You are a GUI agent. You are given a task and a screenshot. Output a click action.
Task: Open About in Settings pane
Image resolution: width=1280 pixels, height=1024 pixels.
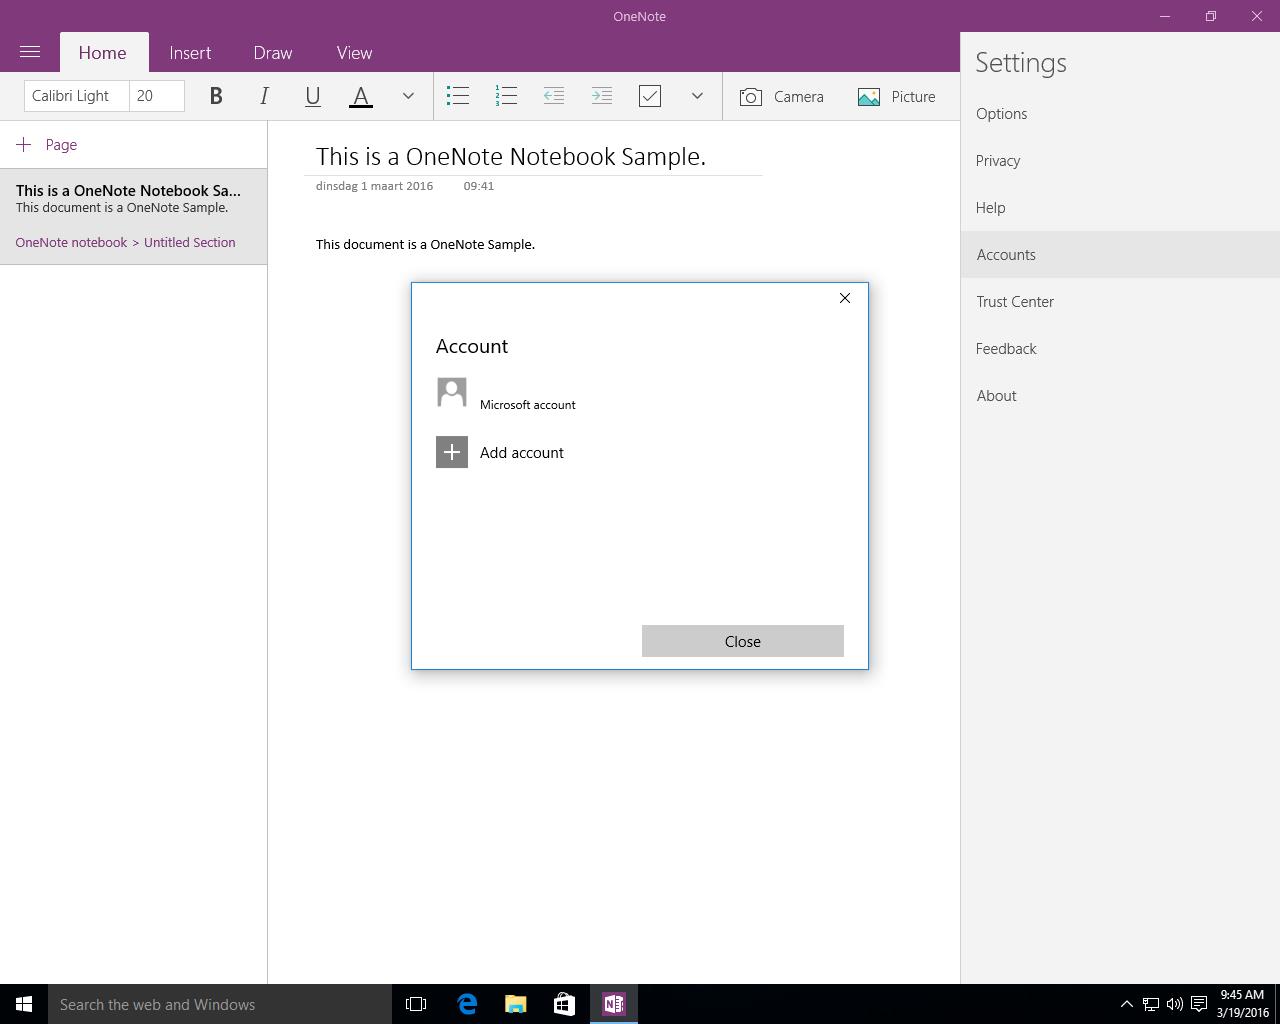(x=1120, y=396)
